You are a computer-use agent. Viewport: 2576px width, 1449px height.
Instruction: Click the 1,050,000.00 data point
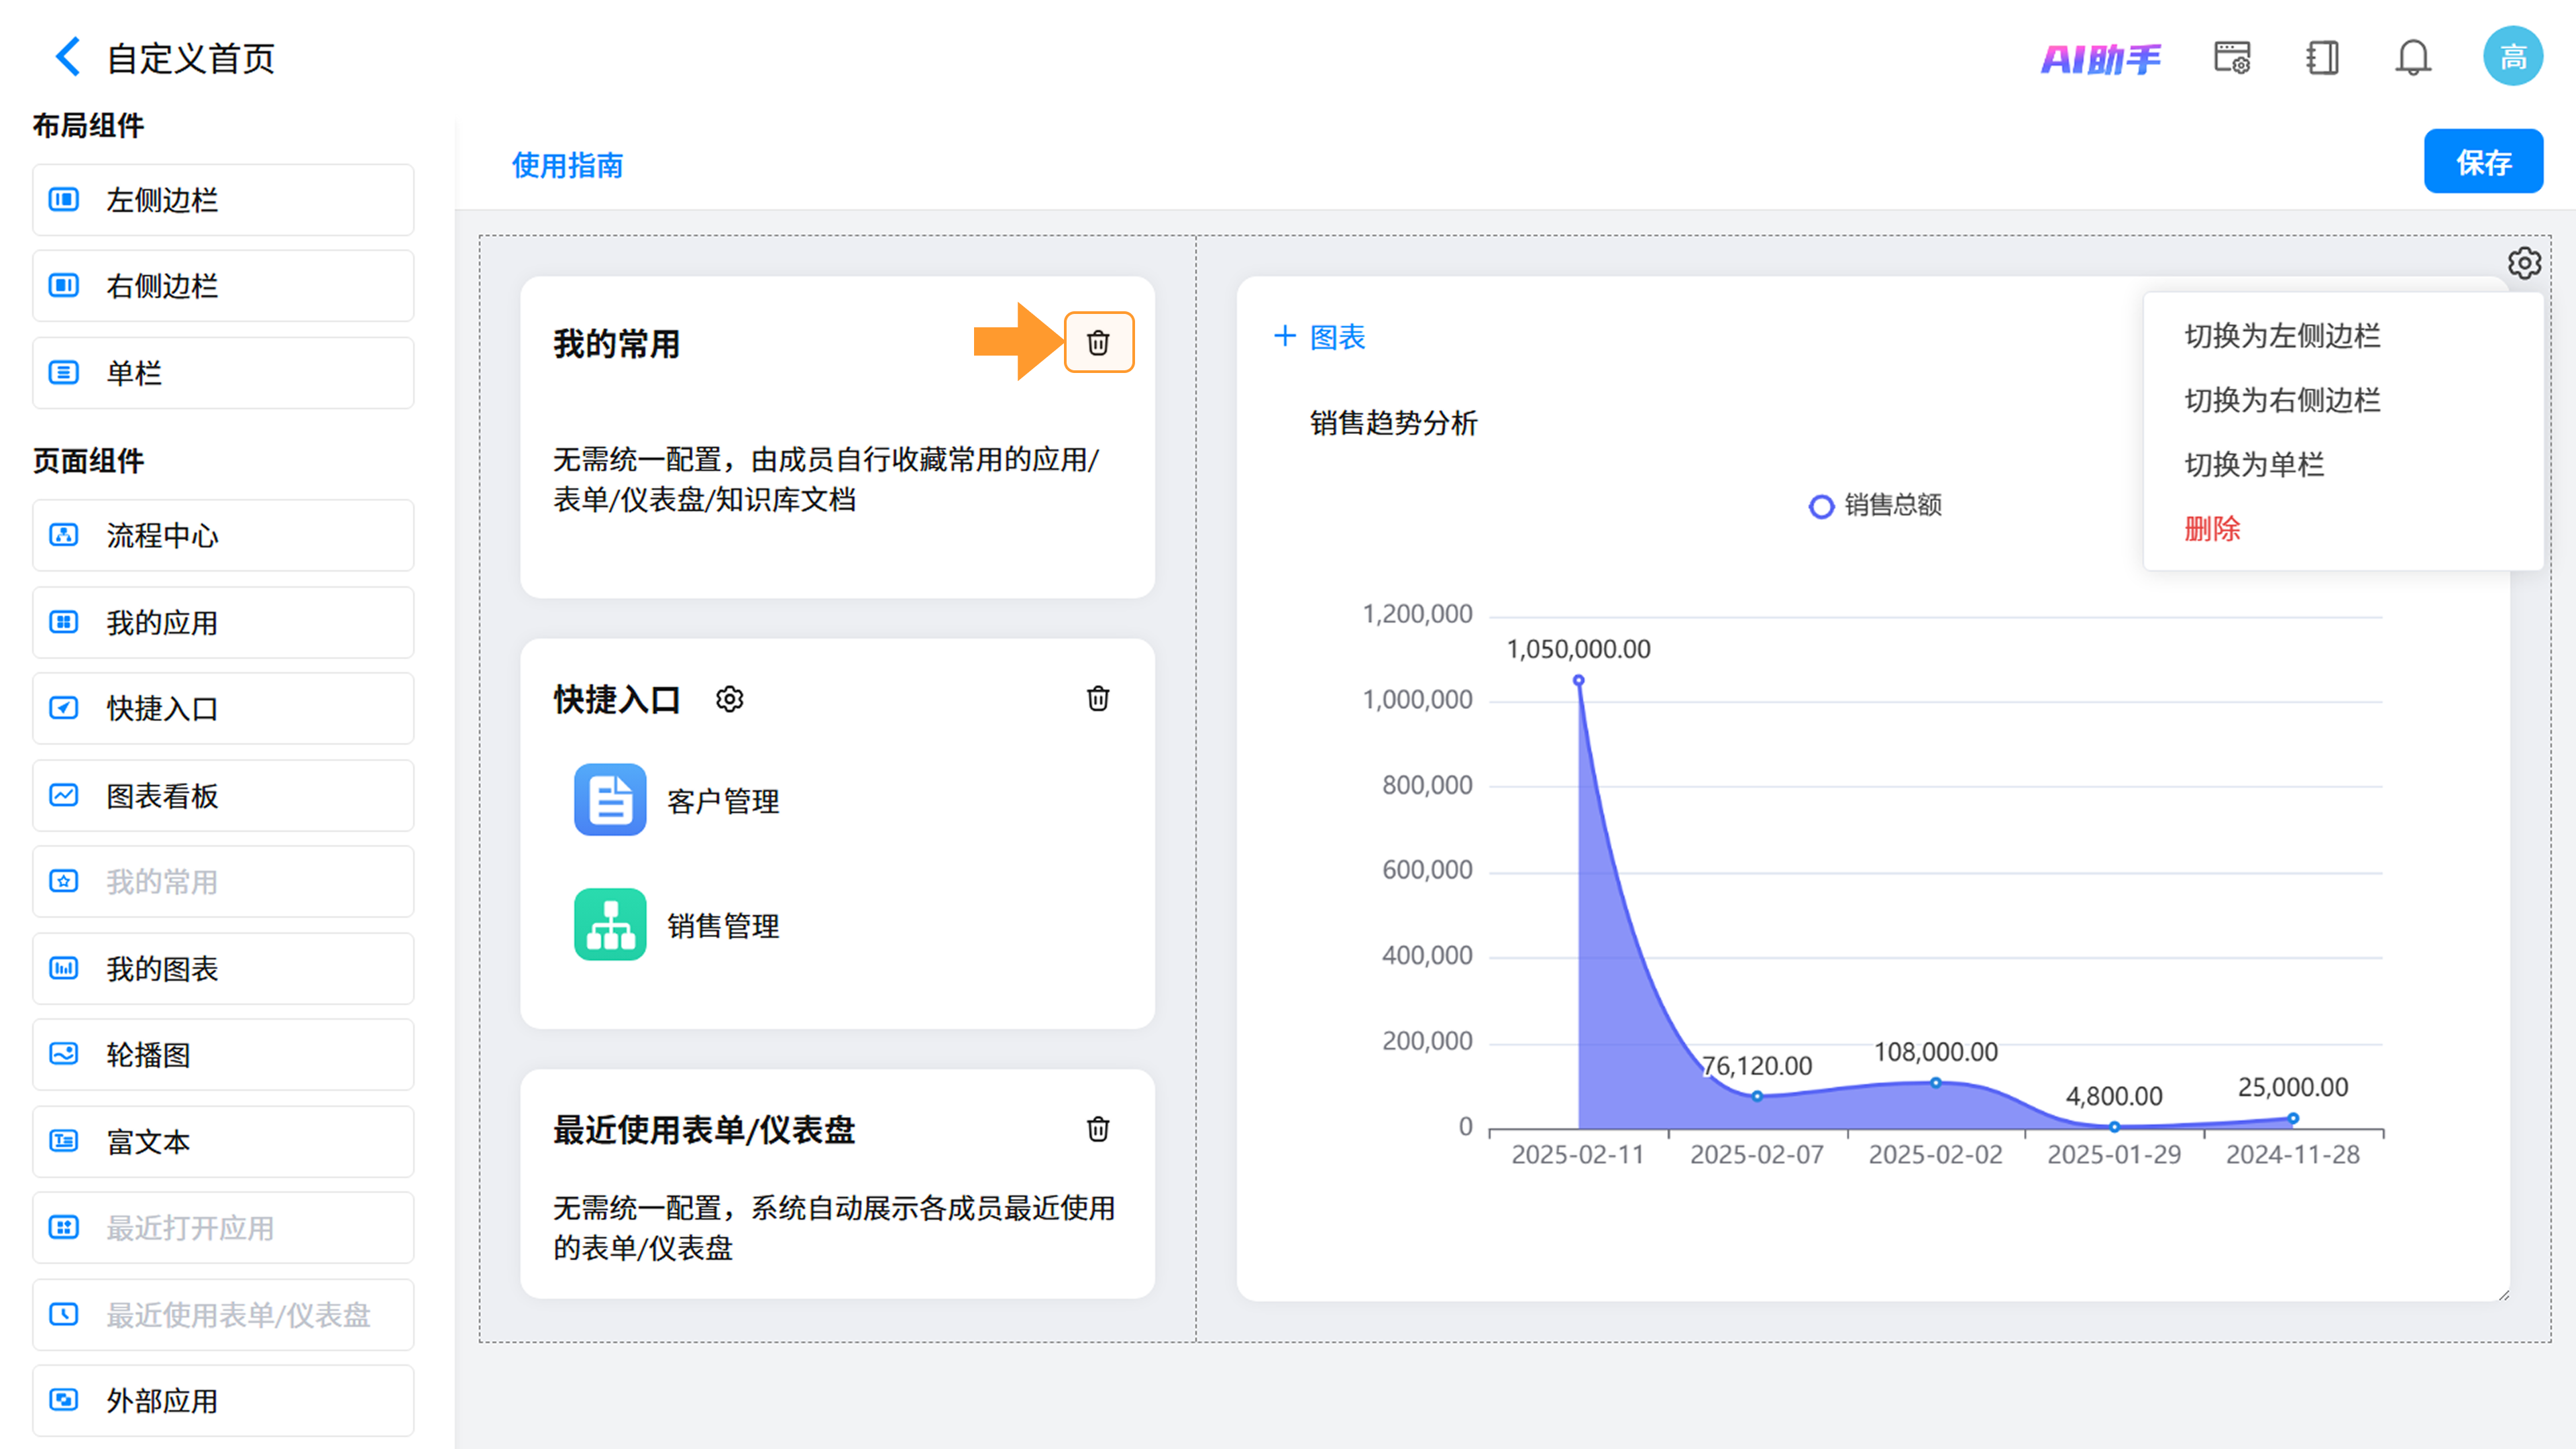point(1578,680)
